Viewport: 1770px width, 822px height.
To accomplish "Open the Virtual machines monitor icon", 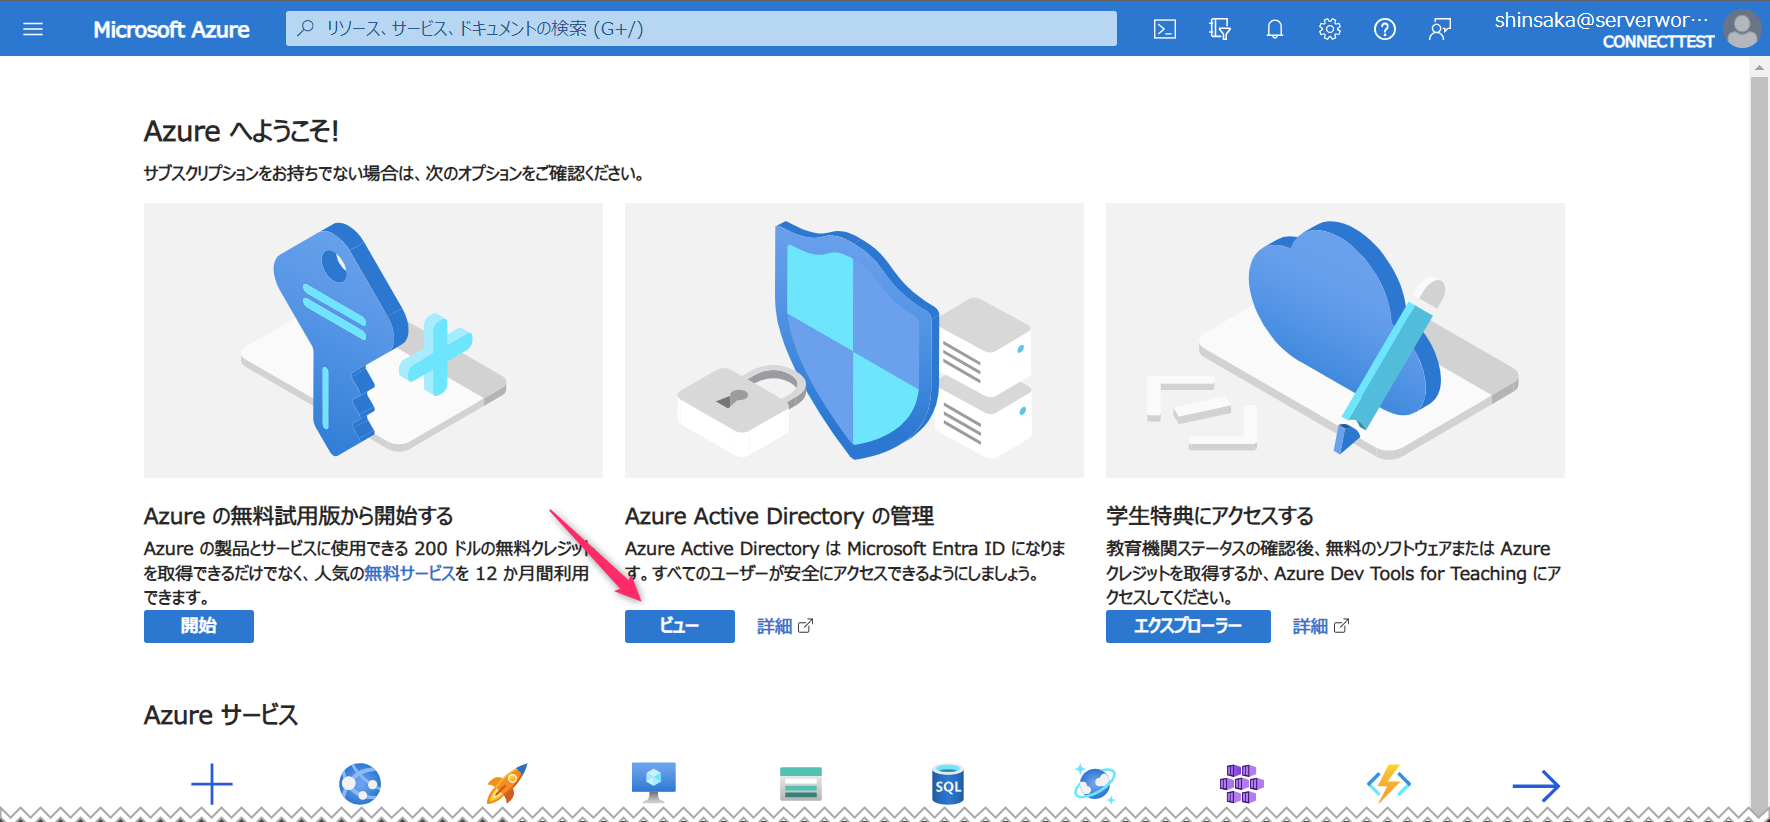I will (x=654, y=783).
